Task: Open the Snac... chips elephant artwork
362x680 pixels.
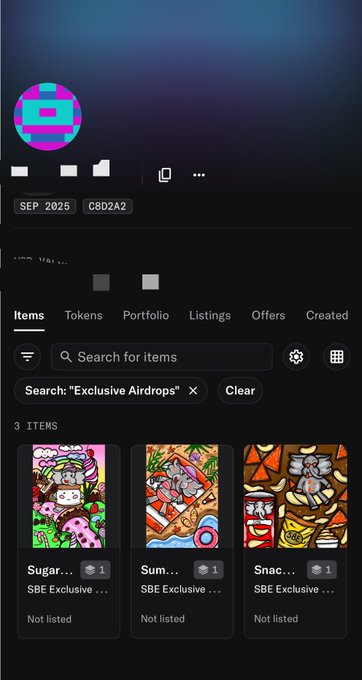Action: point(295,496)
